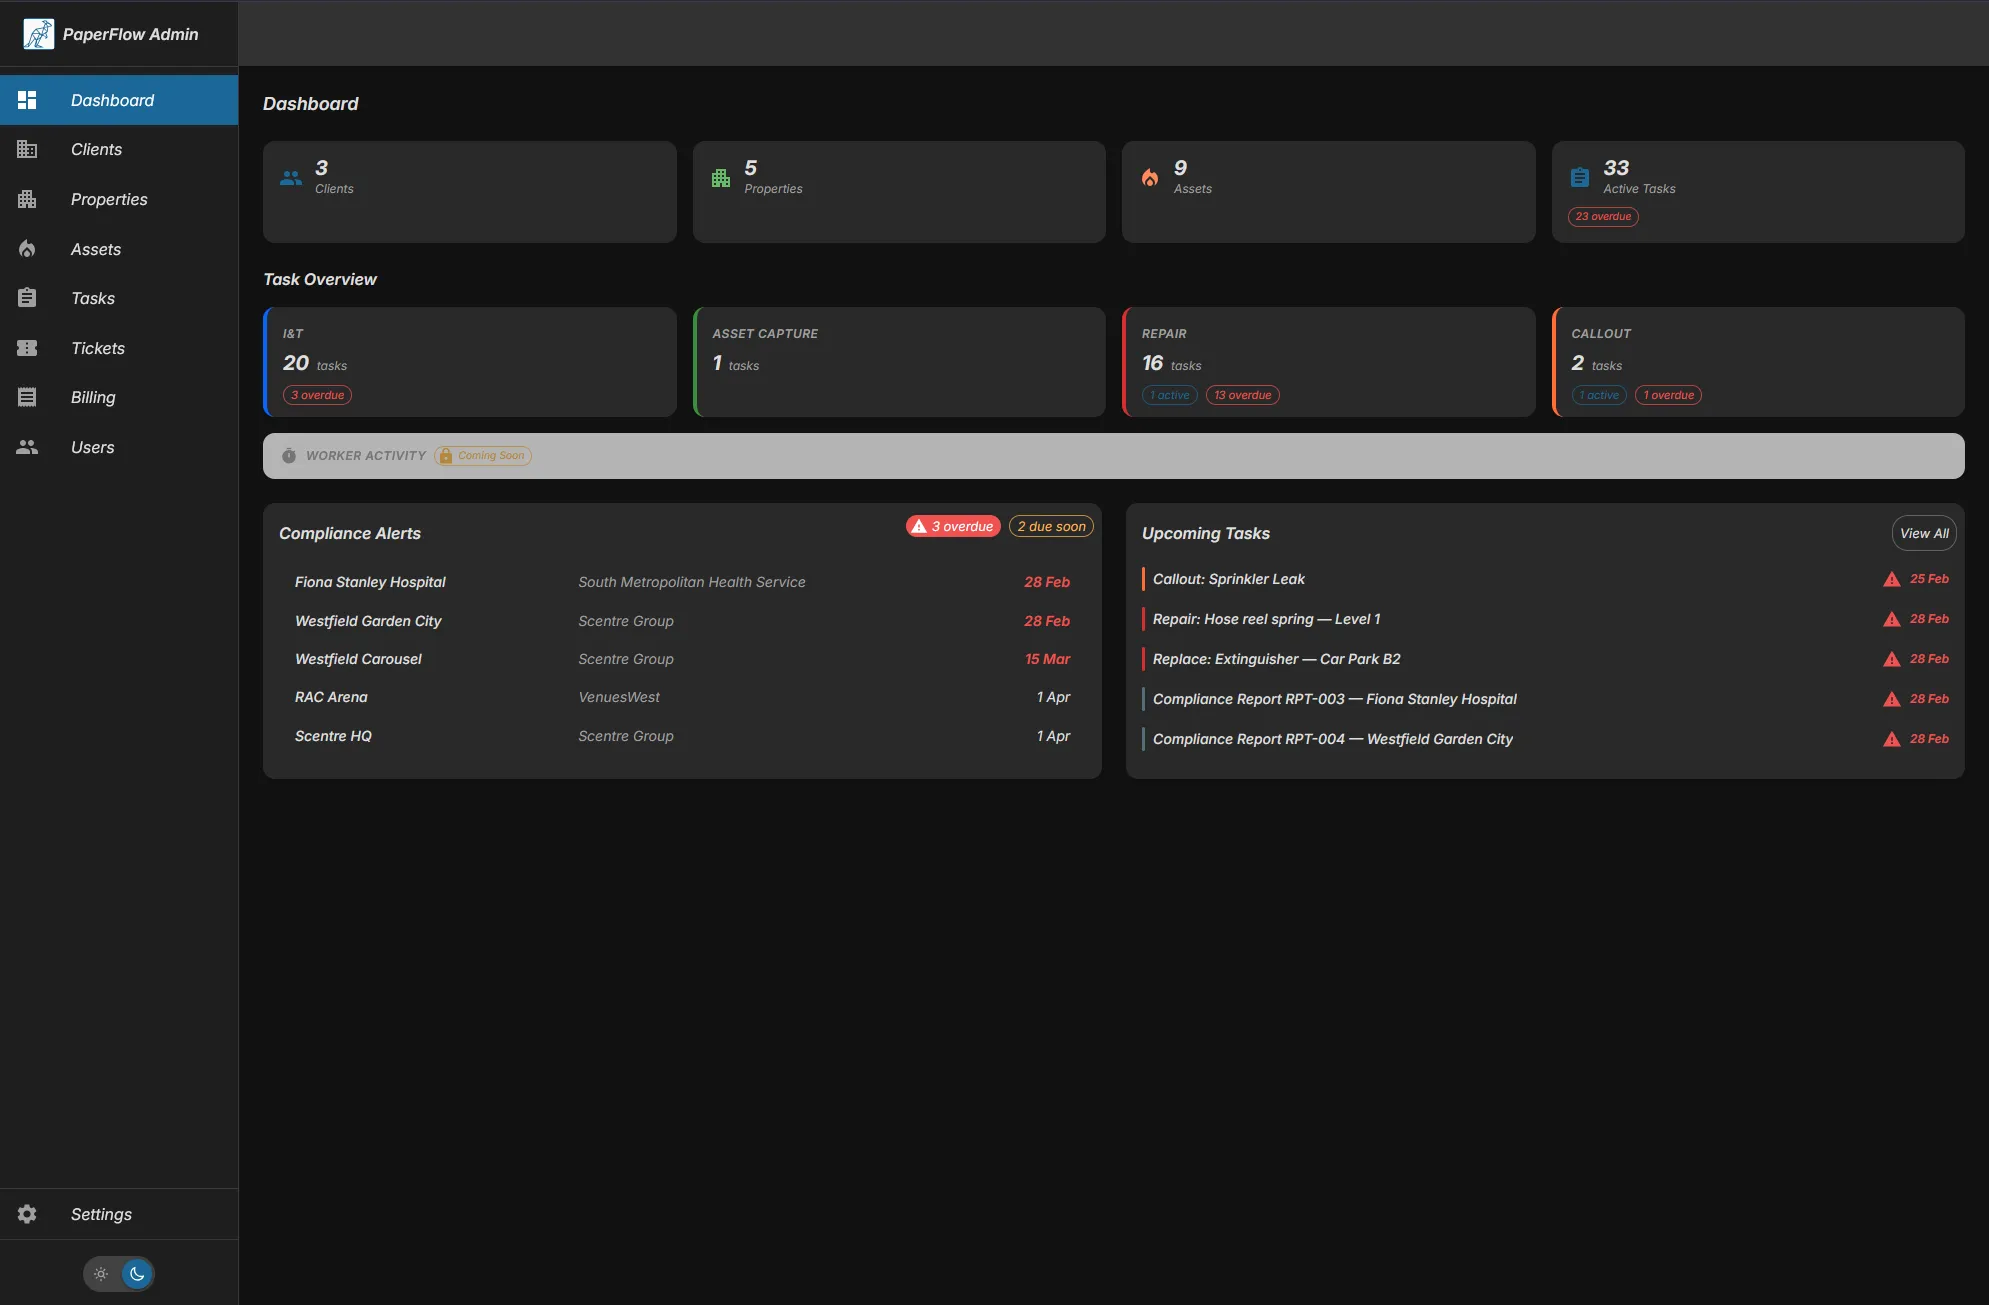The image size is (1989, 1305).
Task: Click the View All button in Upcoming Tasks
Action: (1922, 532)
